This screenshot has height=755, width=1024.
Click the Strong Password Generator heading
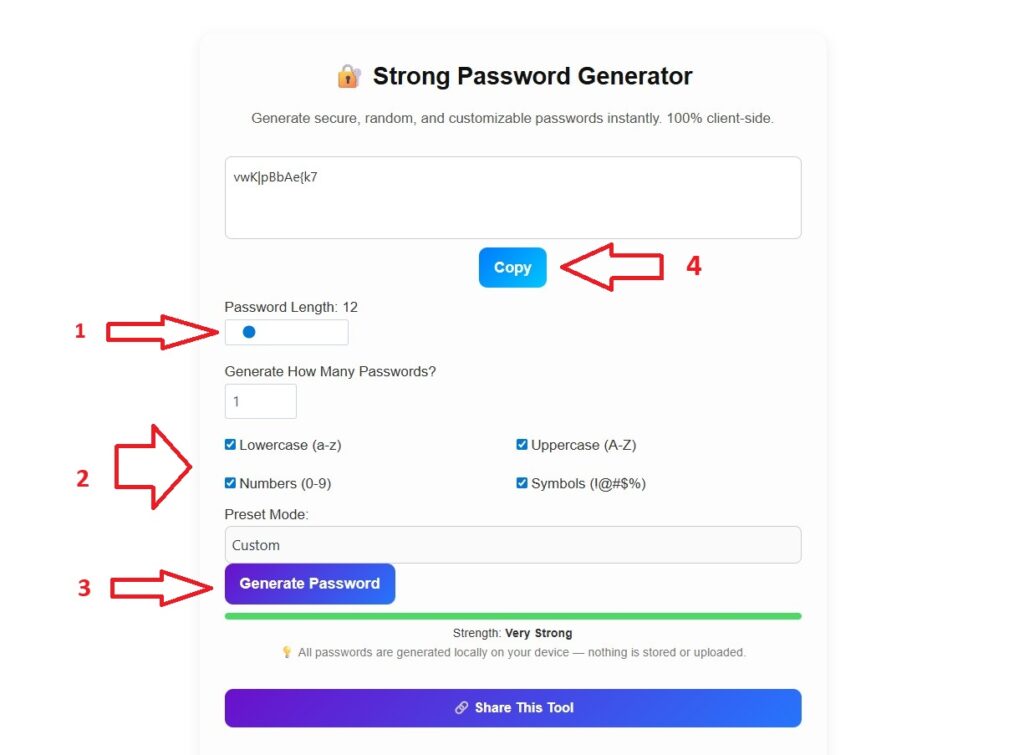(532, 75)
